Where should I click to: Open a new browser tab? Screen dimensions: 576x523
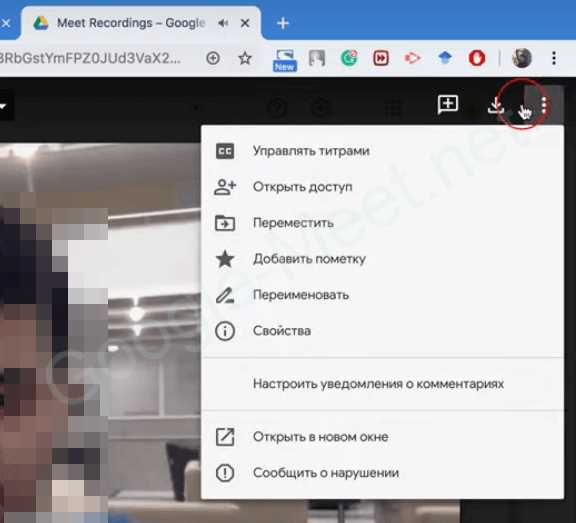point(282,24)
